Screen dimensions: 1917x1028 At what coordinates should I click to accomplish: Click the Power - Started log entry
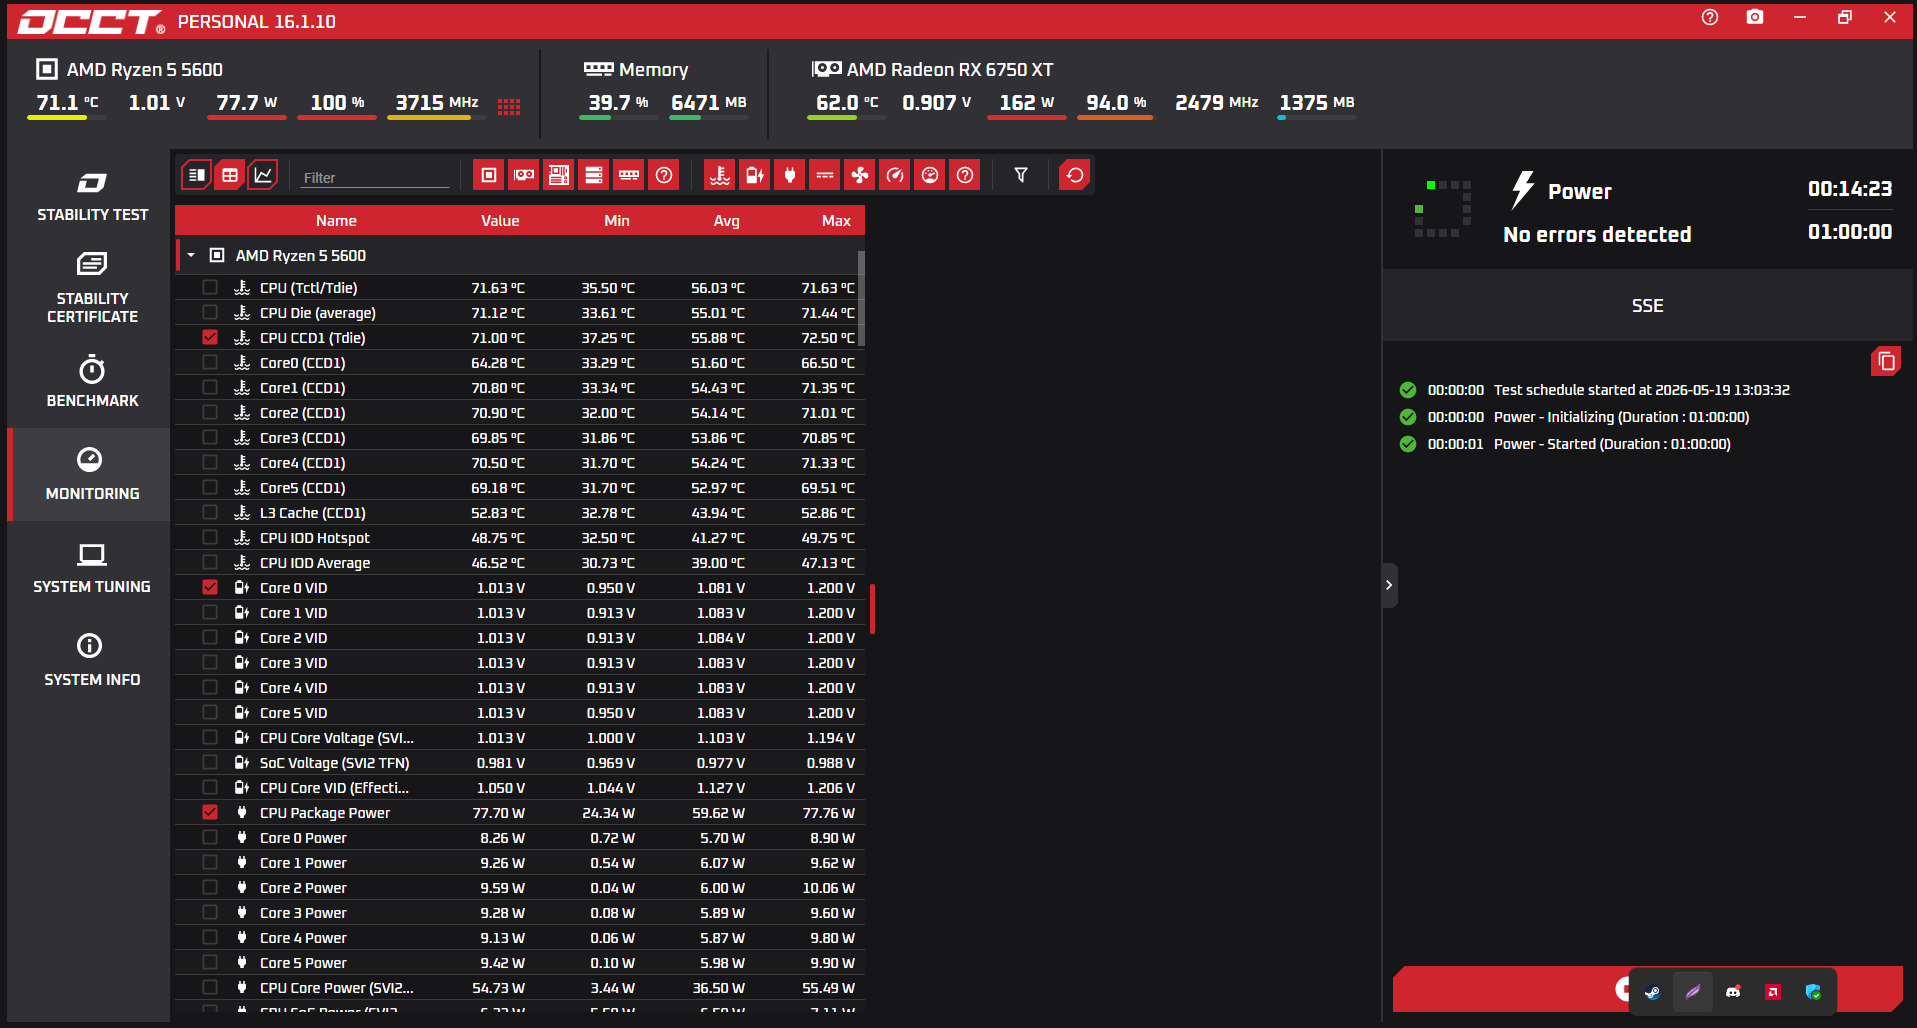1612,444
